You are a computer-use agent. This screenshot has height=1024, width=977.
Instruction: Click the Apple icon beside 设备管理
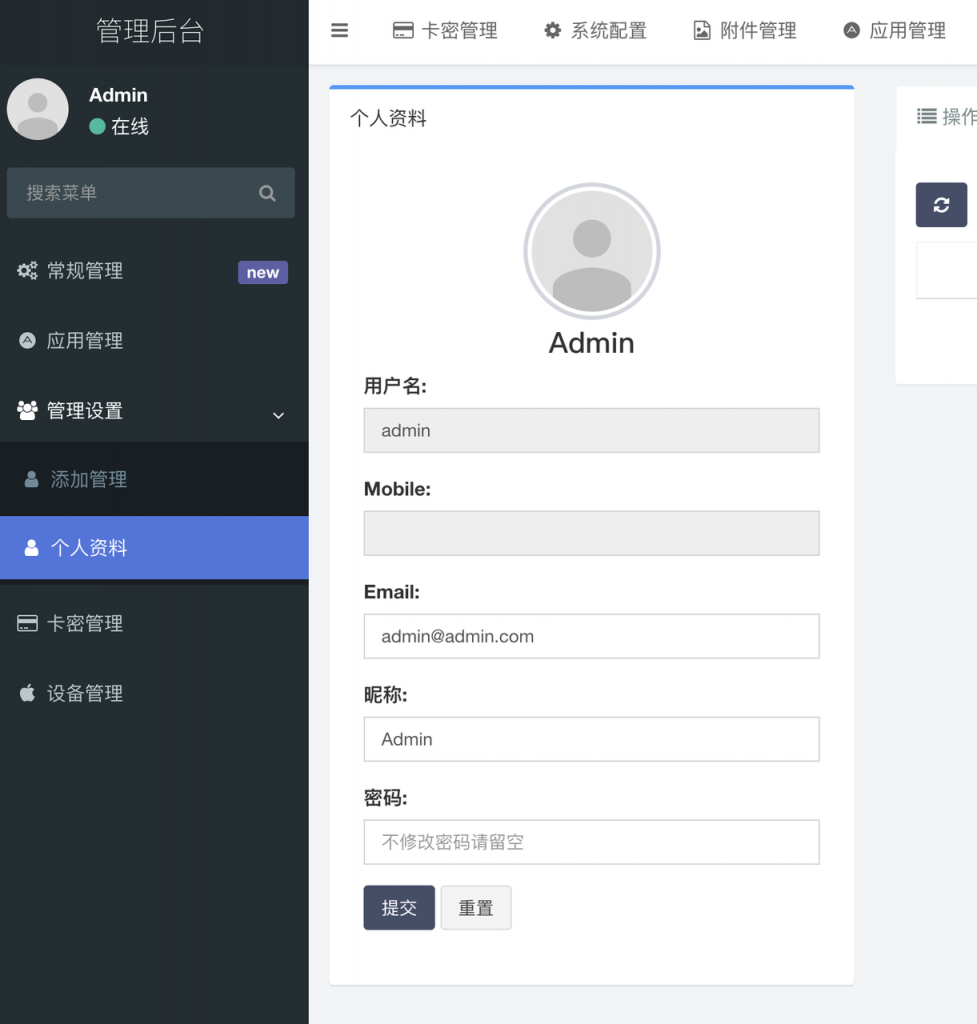[x=27, y=693]
